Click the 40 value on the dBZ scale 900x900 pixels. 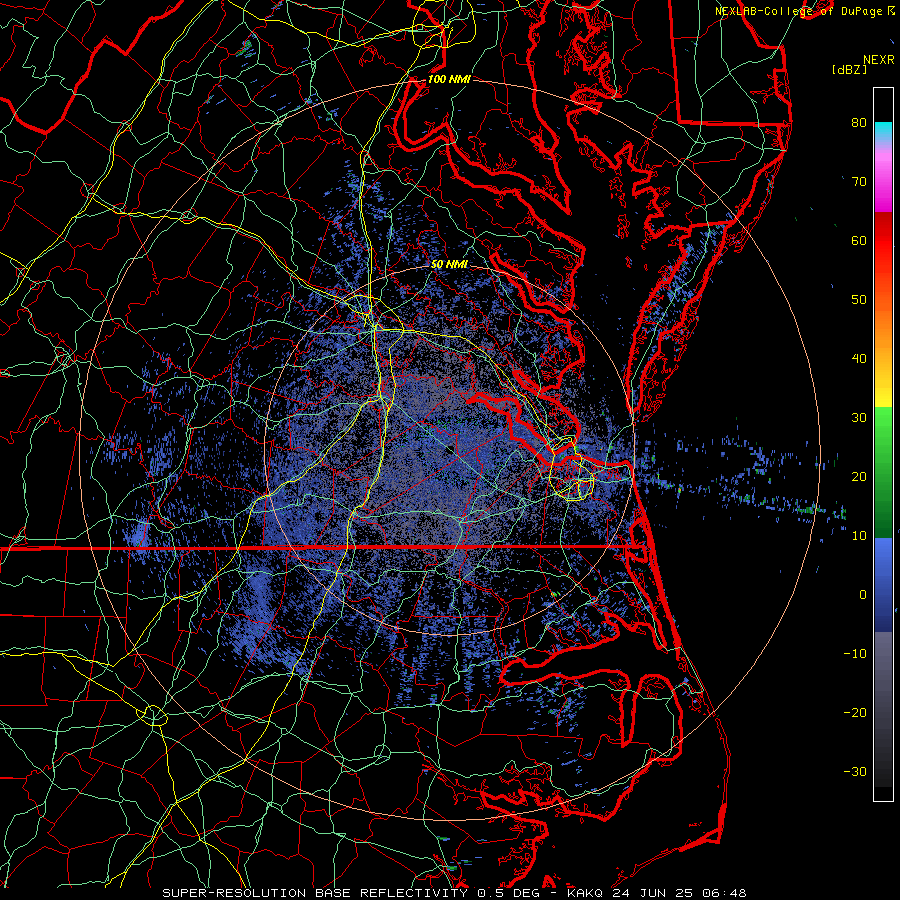[859, 359]
